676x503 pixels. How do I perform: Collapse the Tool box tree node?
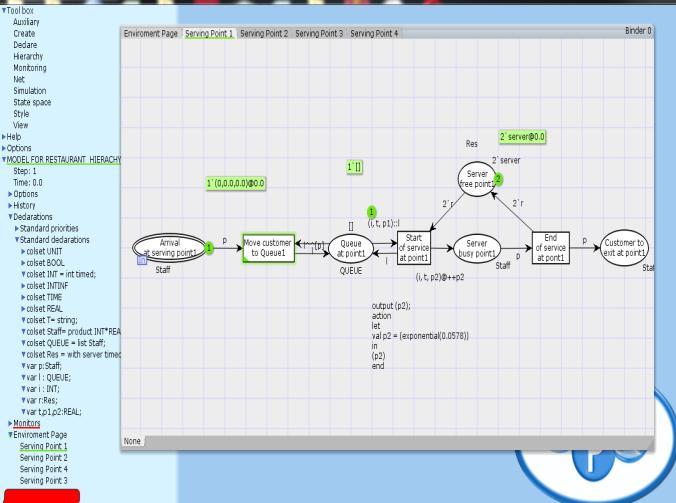pos(4,10)
